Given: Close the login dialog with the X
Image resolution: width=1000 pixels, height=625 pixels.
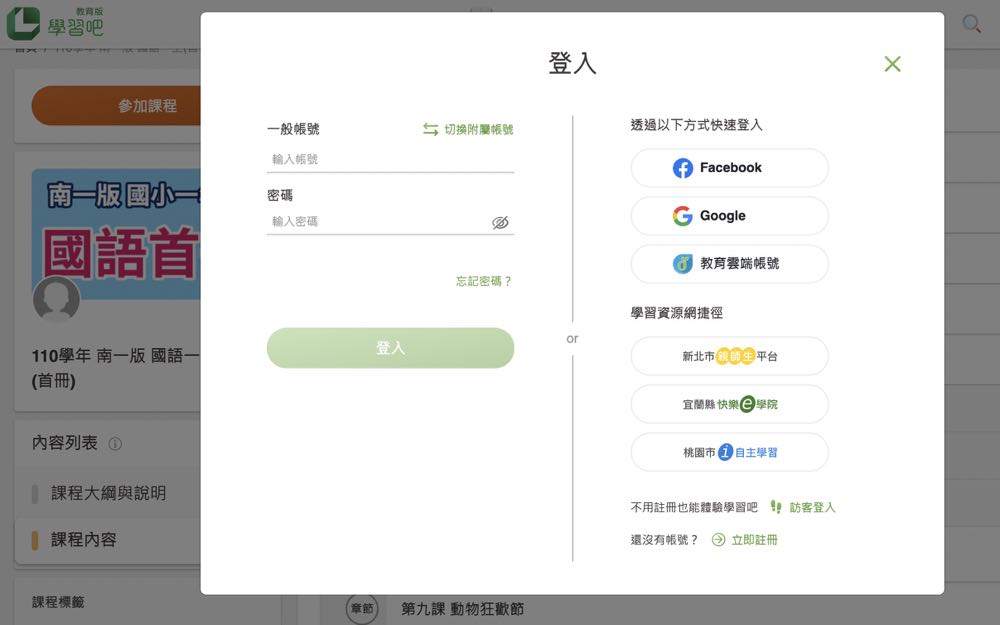Looking at the screenshot, I should [892, 64].
